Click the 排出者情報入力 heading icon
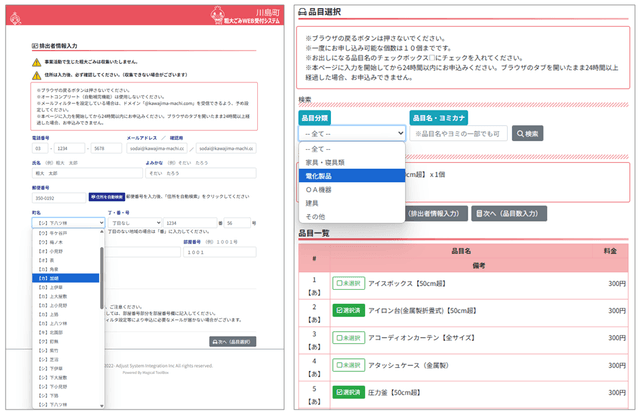 pos(35,46)
